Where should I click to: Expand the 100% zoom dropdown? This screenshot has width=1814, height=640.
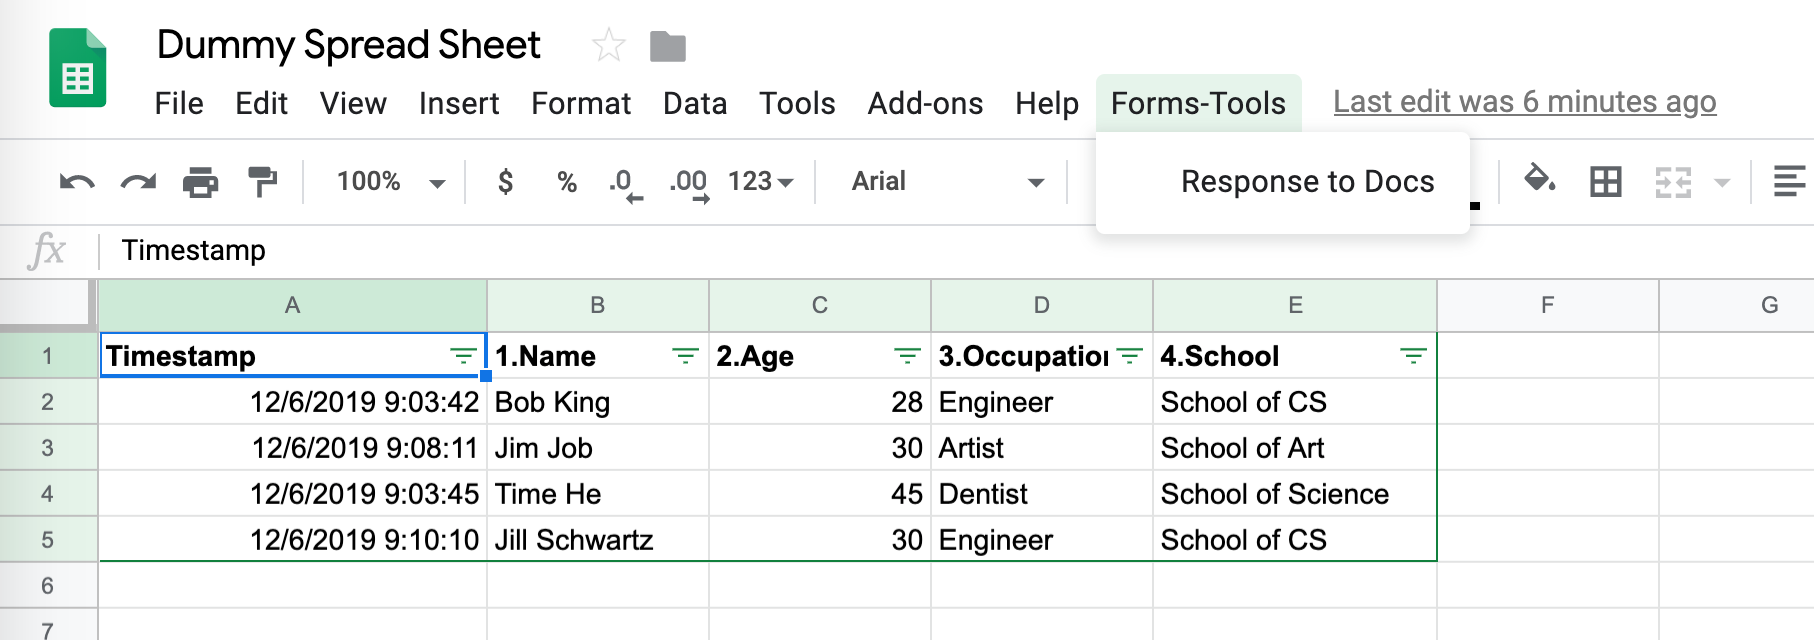pos(390,182)
